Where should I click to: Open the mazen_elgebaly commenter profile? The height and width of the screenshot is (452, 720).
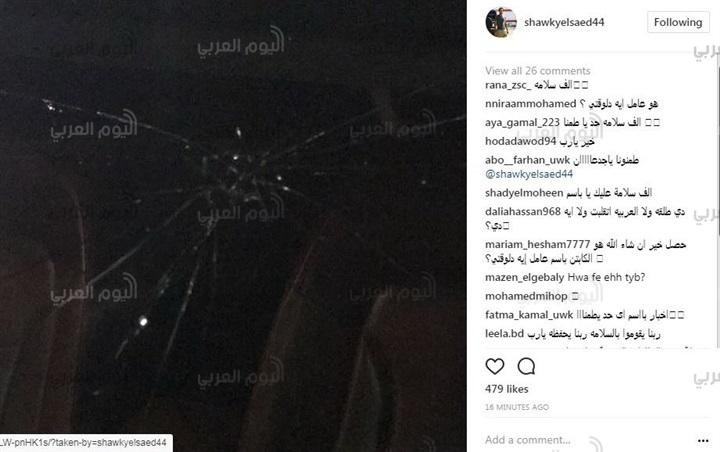pyautogui.click(x=524, y=277)
